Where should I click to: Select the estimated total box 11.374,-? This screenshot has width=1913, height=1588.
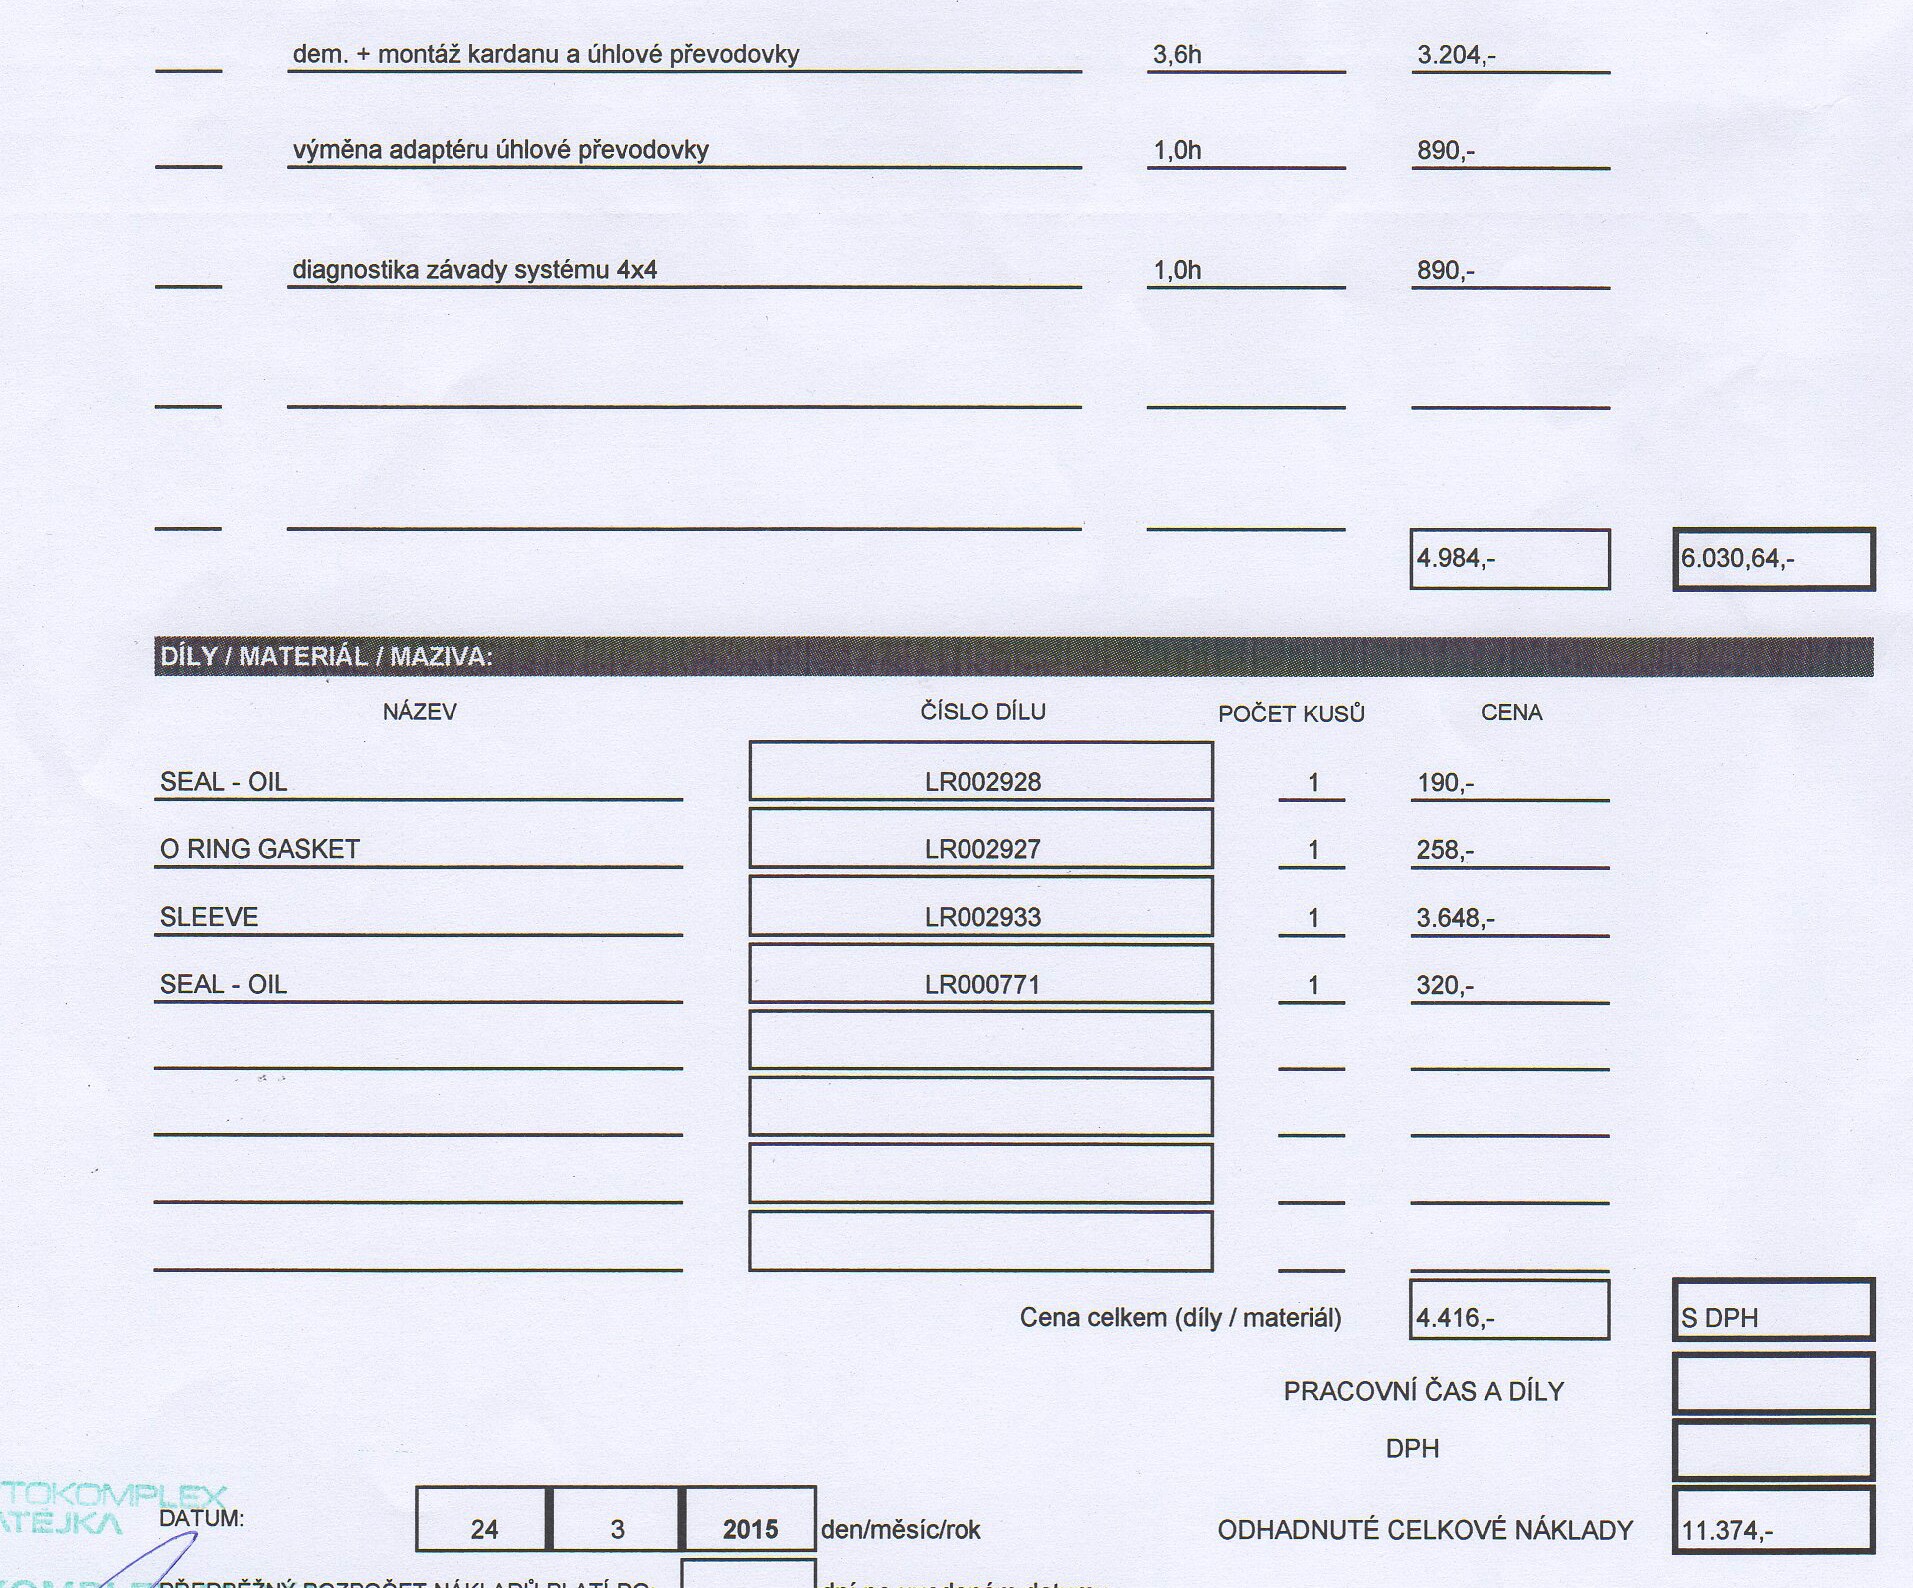click(x=1773, y=1521)
